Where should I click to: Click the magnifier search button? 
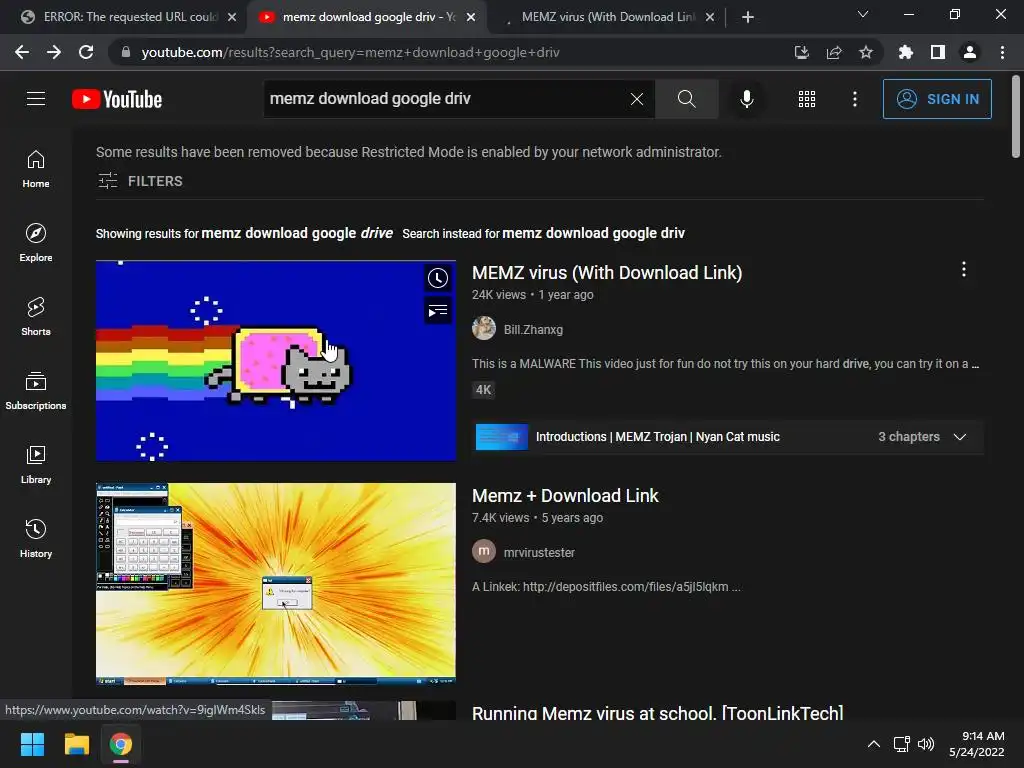coord(686,99)
